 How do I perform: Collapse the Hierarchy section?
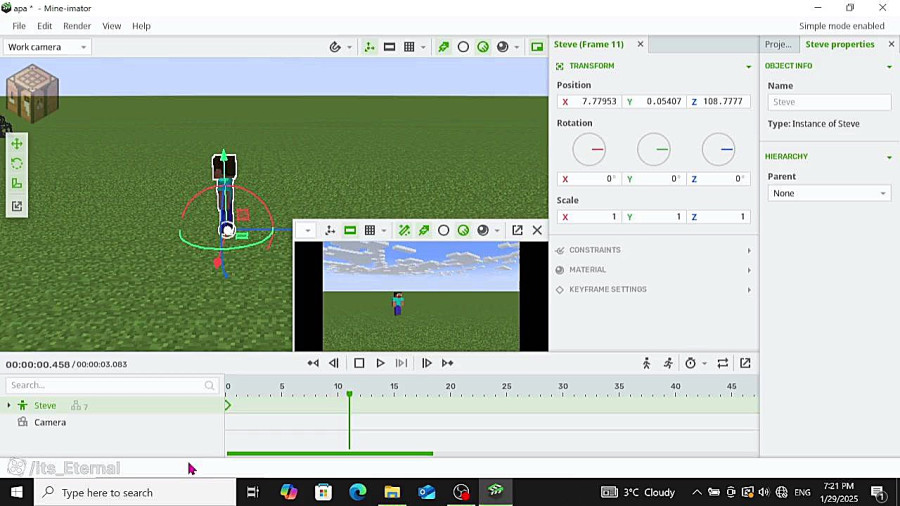[889, 157]
